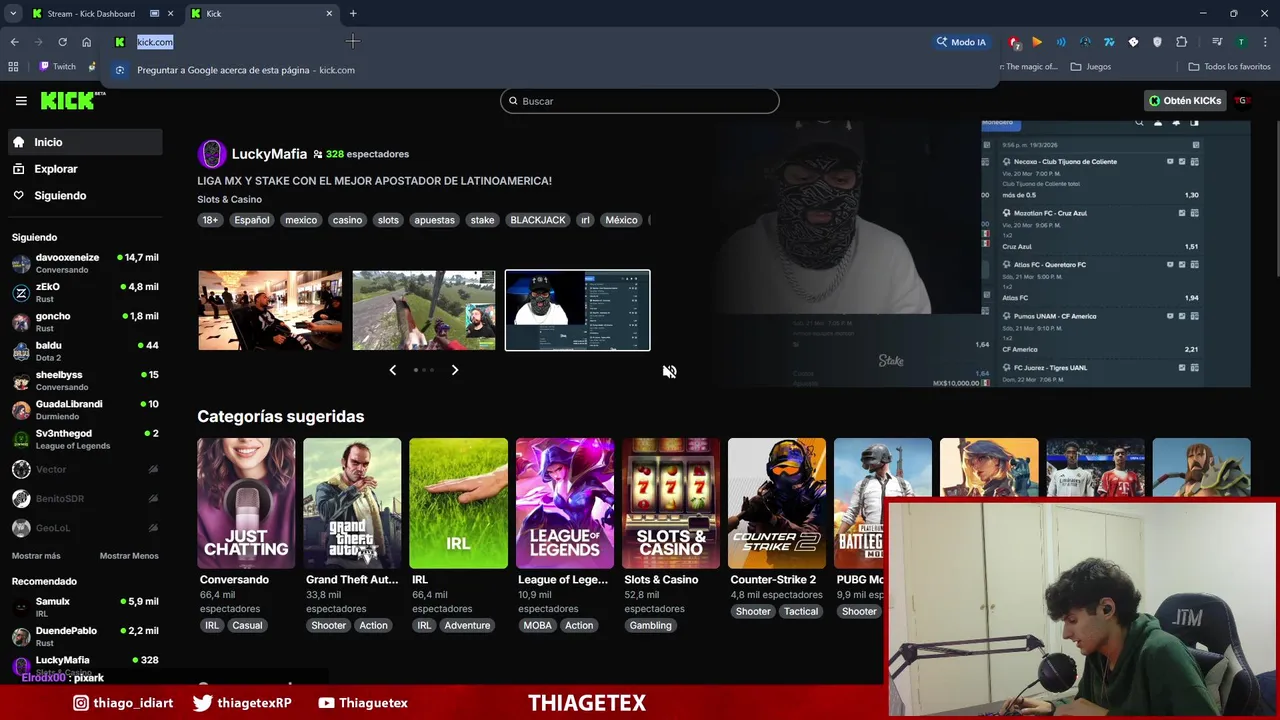
Task: Select the Slots & Casino category link under stream title
Action: click(229, 199)
